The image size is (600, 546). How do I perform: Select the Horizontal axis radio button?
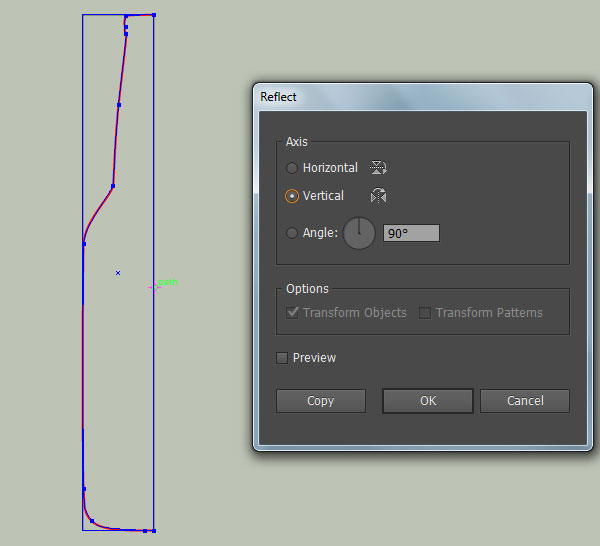(292, 168)
